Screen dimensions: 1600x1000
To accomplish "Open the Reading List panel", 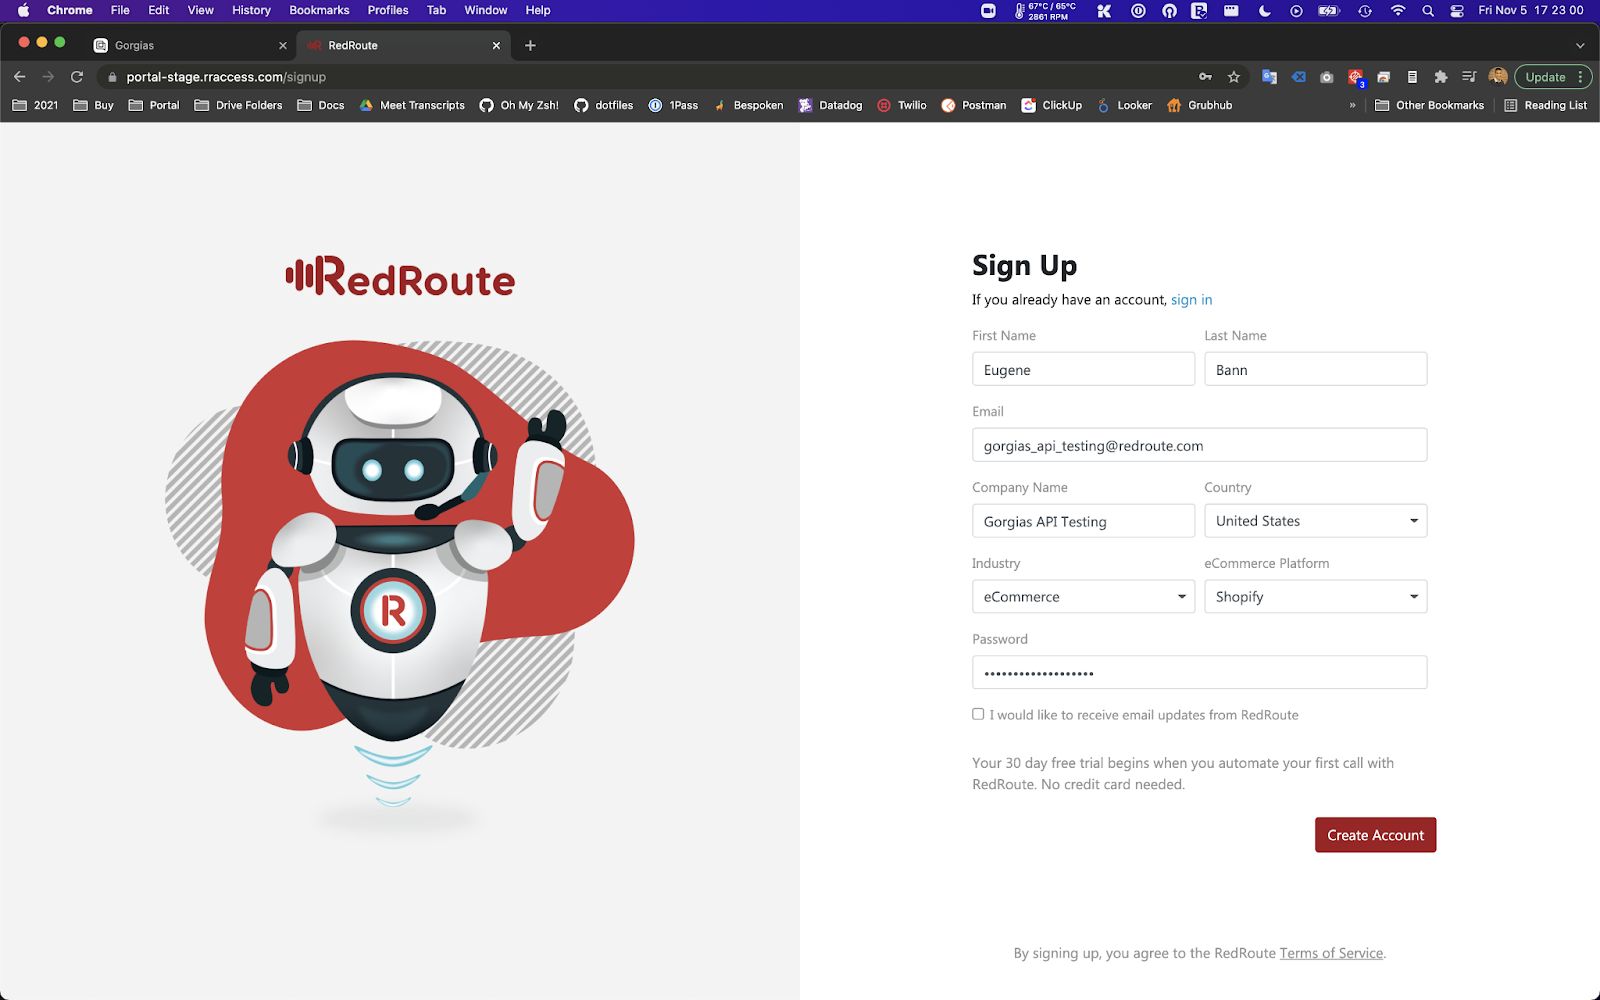I will (1546, 105).
